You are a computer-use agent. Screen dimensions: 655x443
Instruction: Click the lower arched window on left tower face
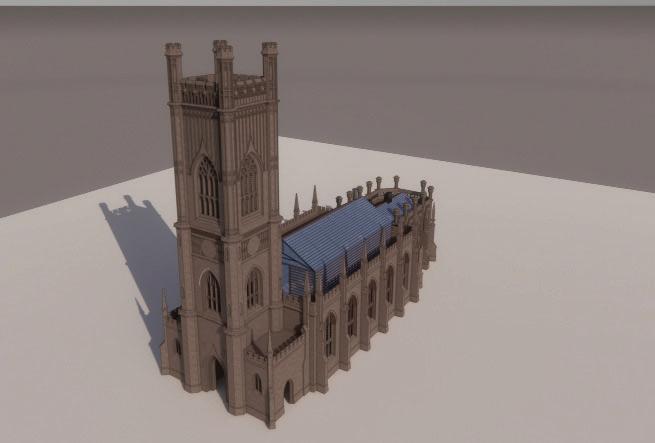213,293
